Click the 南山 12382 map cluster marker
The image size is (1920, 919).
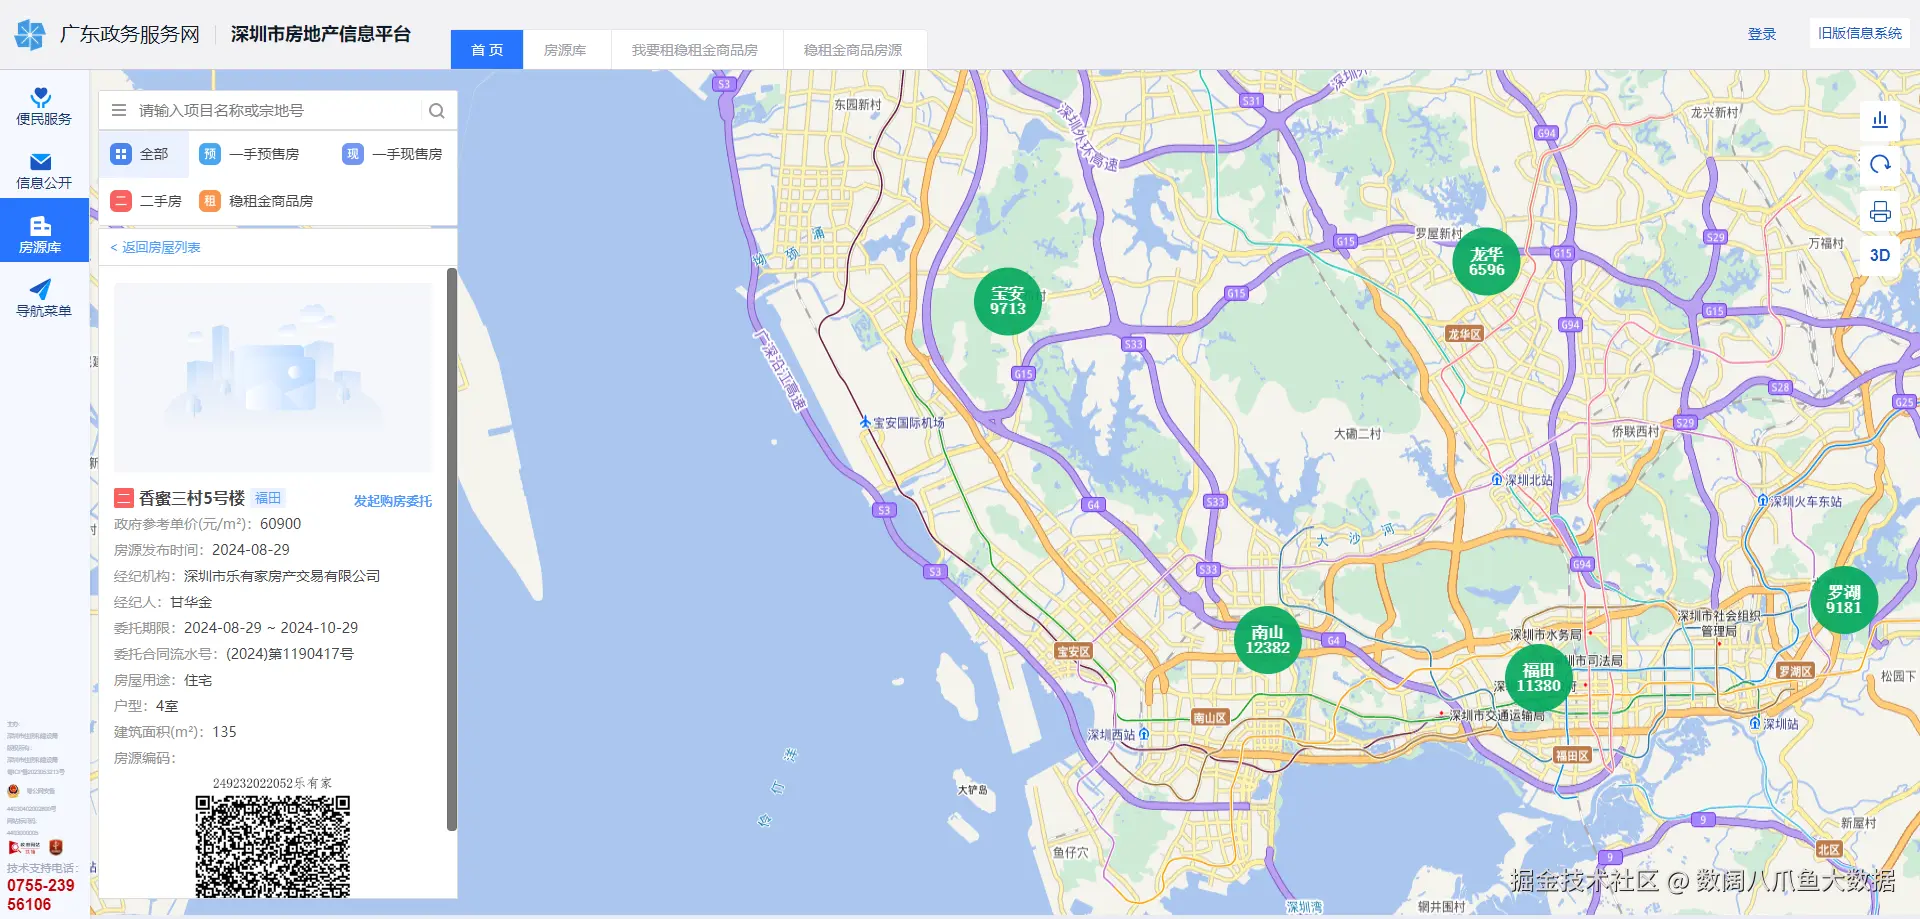coord(1267,640)
